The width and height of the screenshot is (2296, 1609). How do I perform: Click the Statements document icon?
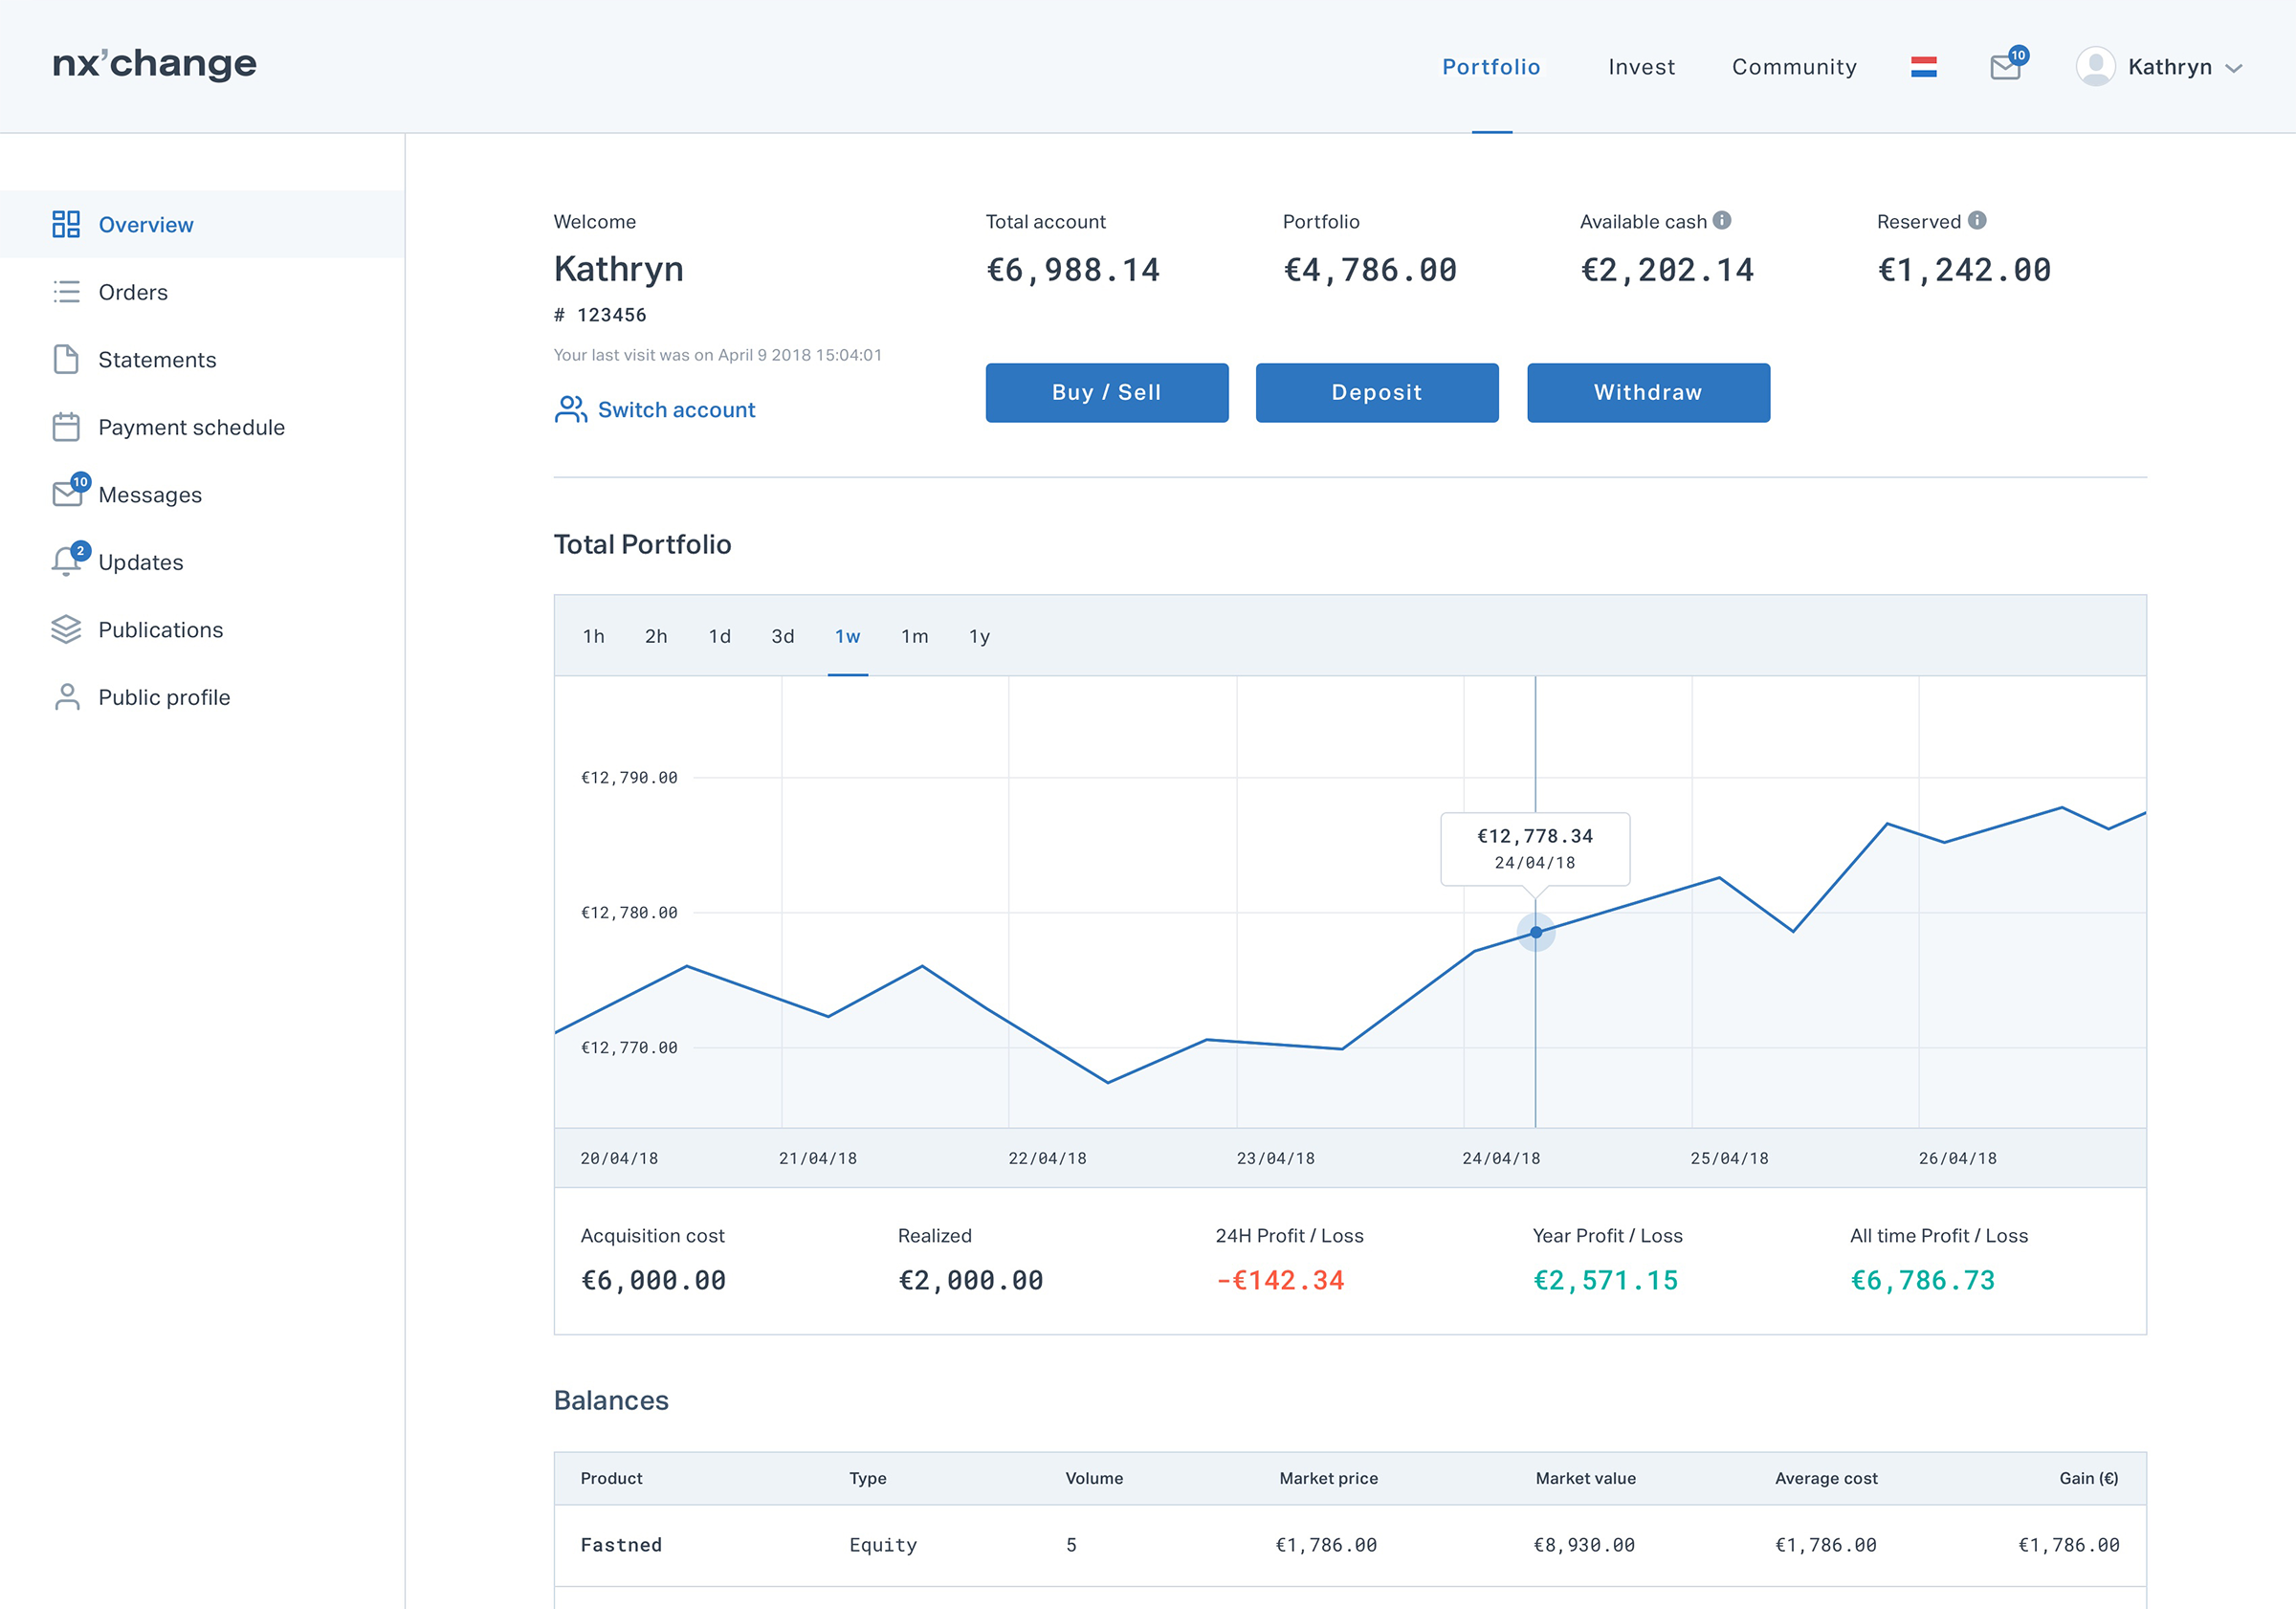(x=66, y=359)
